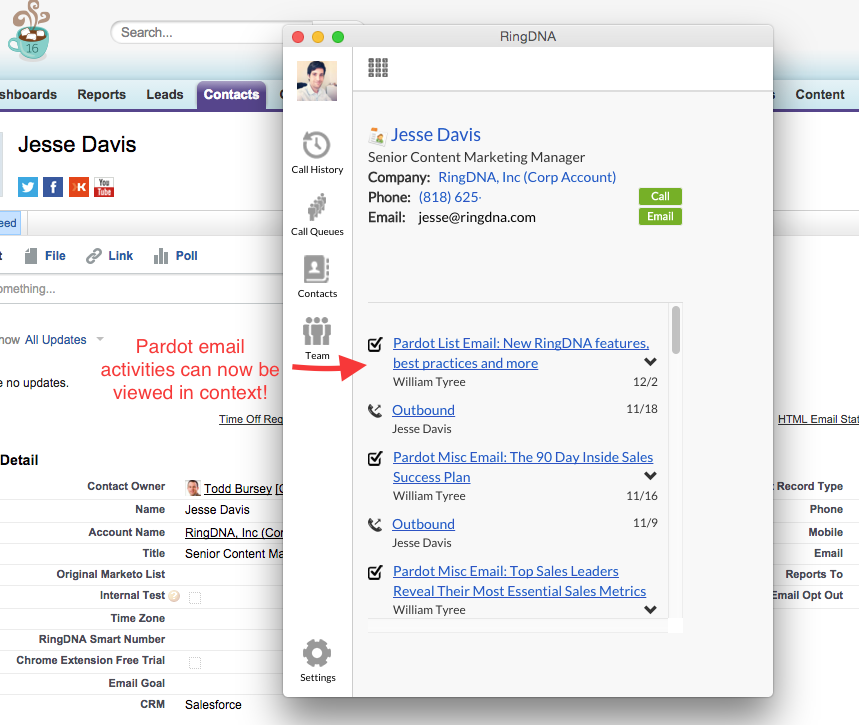
Task: Open Pardot Misc Email: Top Sales Leaders link
Action: tap(519, 581)
